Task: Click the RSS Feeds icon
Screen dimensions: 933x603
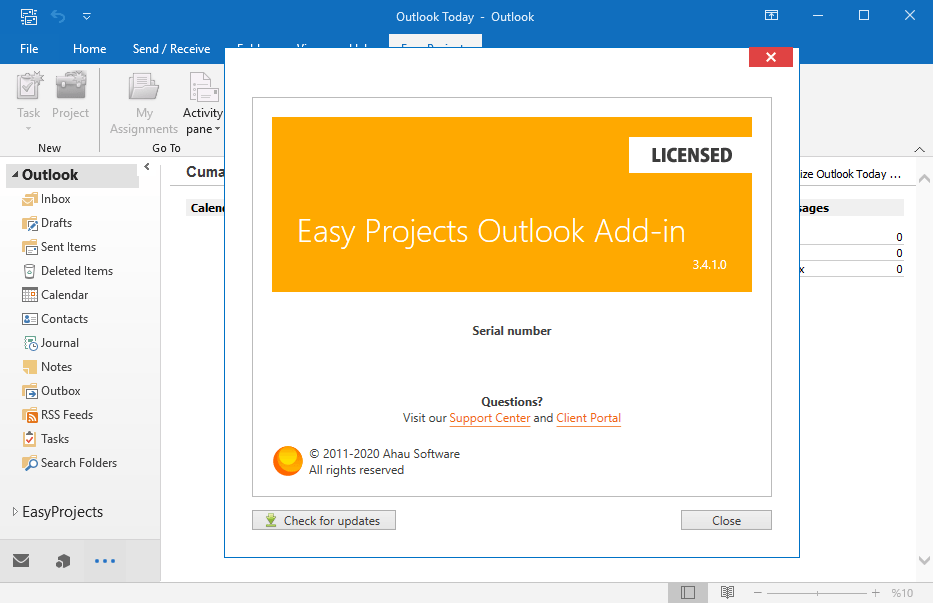Action: (x=30, y=415)
